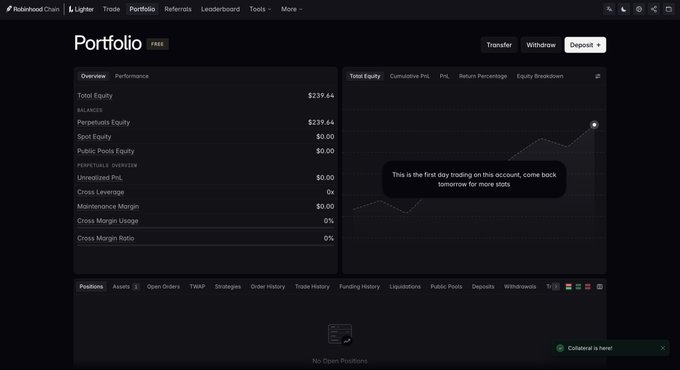680x370 pixels.
Task: Click the FREE account badge
Action: click(x=157, y=44)
